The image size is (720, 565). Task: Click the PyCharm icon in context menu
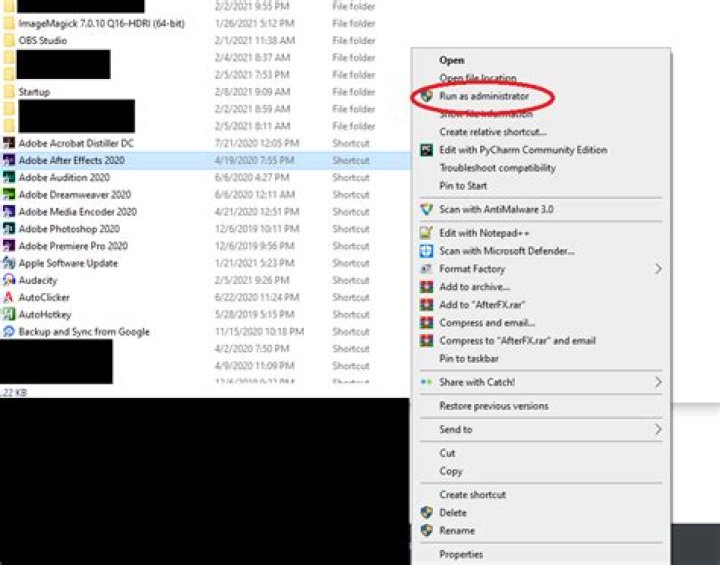coord(427,150)
